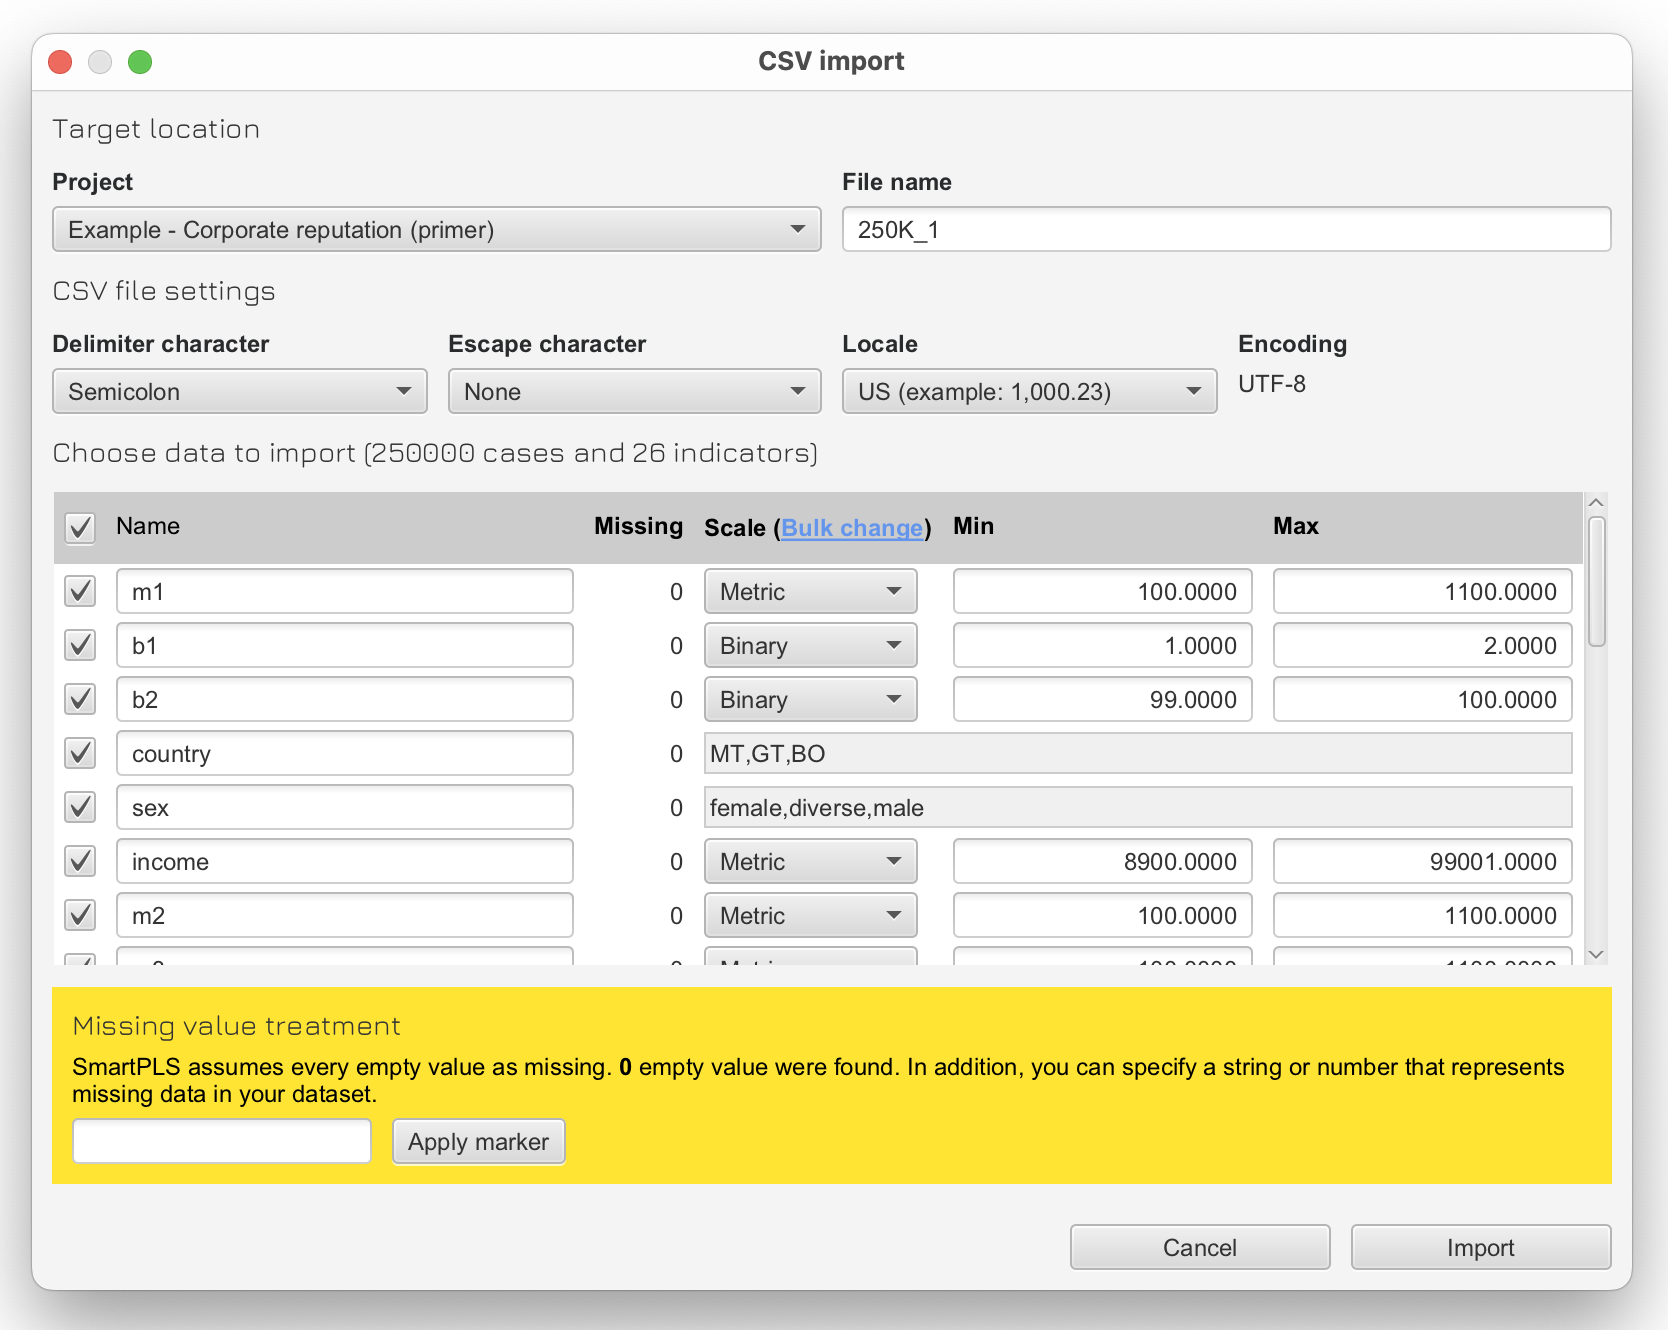Viewport: 1668px width, 1330px height.
Task: Open the Project dropdown
Action: pyautogui.click(x=436, y=230)
